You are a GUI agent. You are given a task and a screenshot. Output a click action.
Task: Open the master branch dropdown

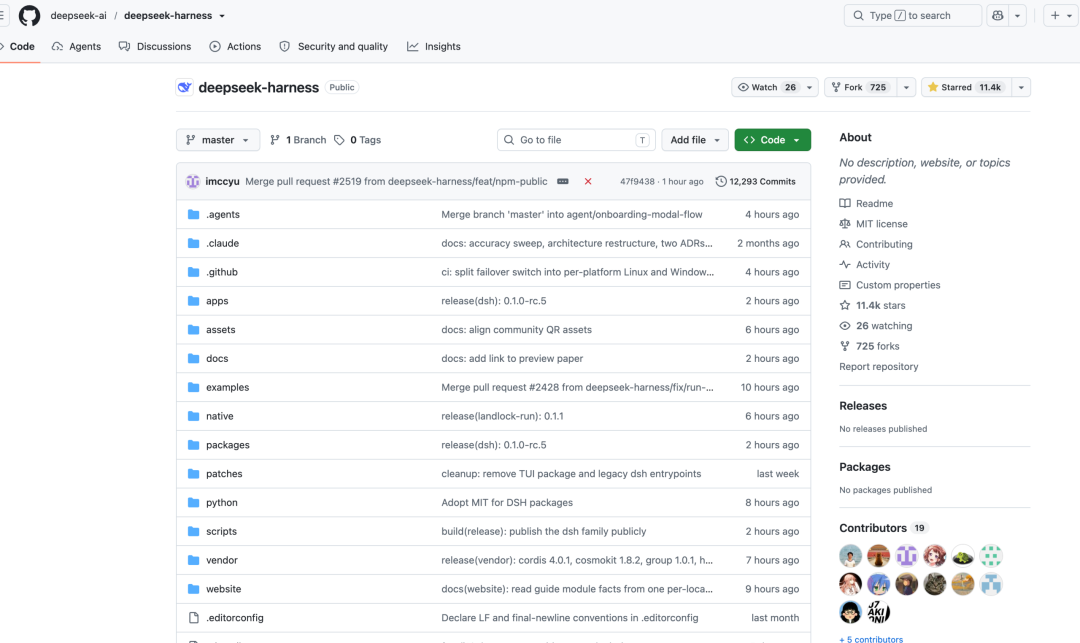click(218, 140)
